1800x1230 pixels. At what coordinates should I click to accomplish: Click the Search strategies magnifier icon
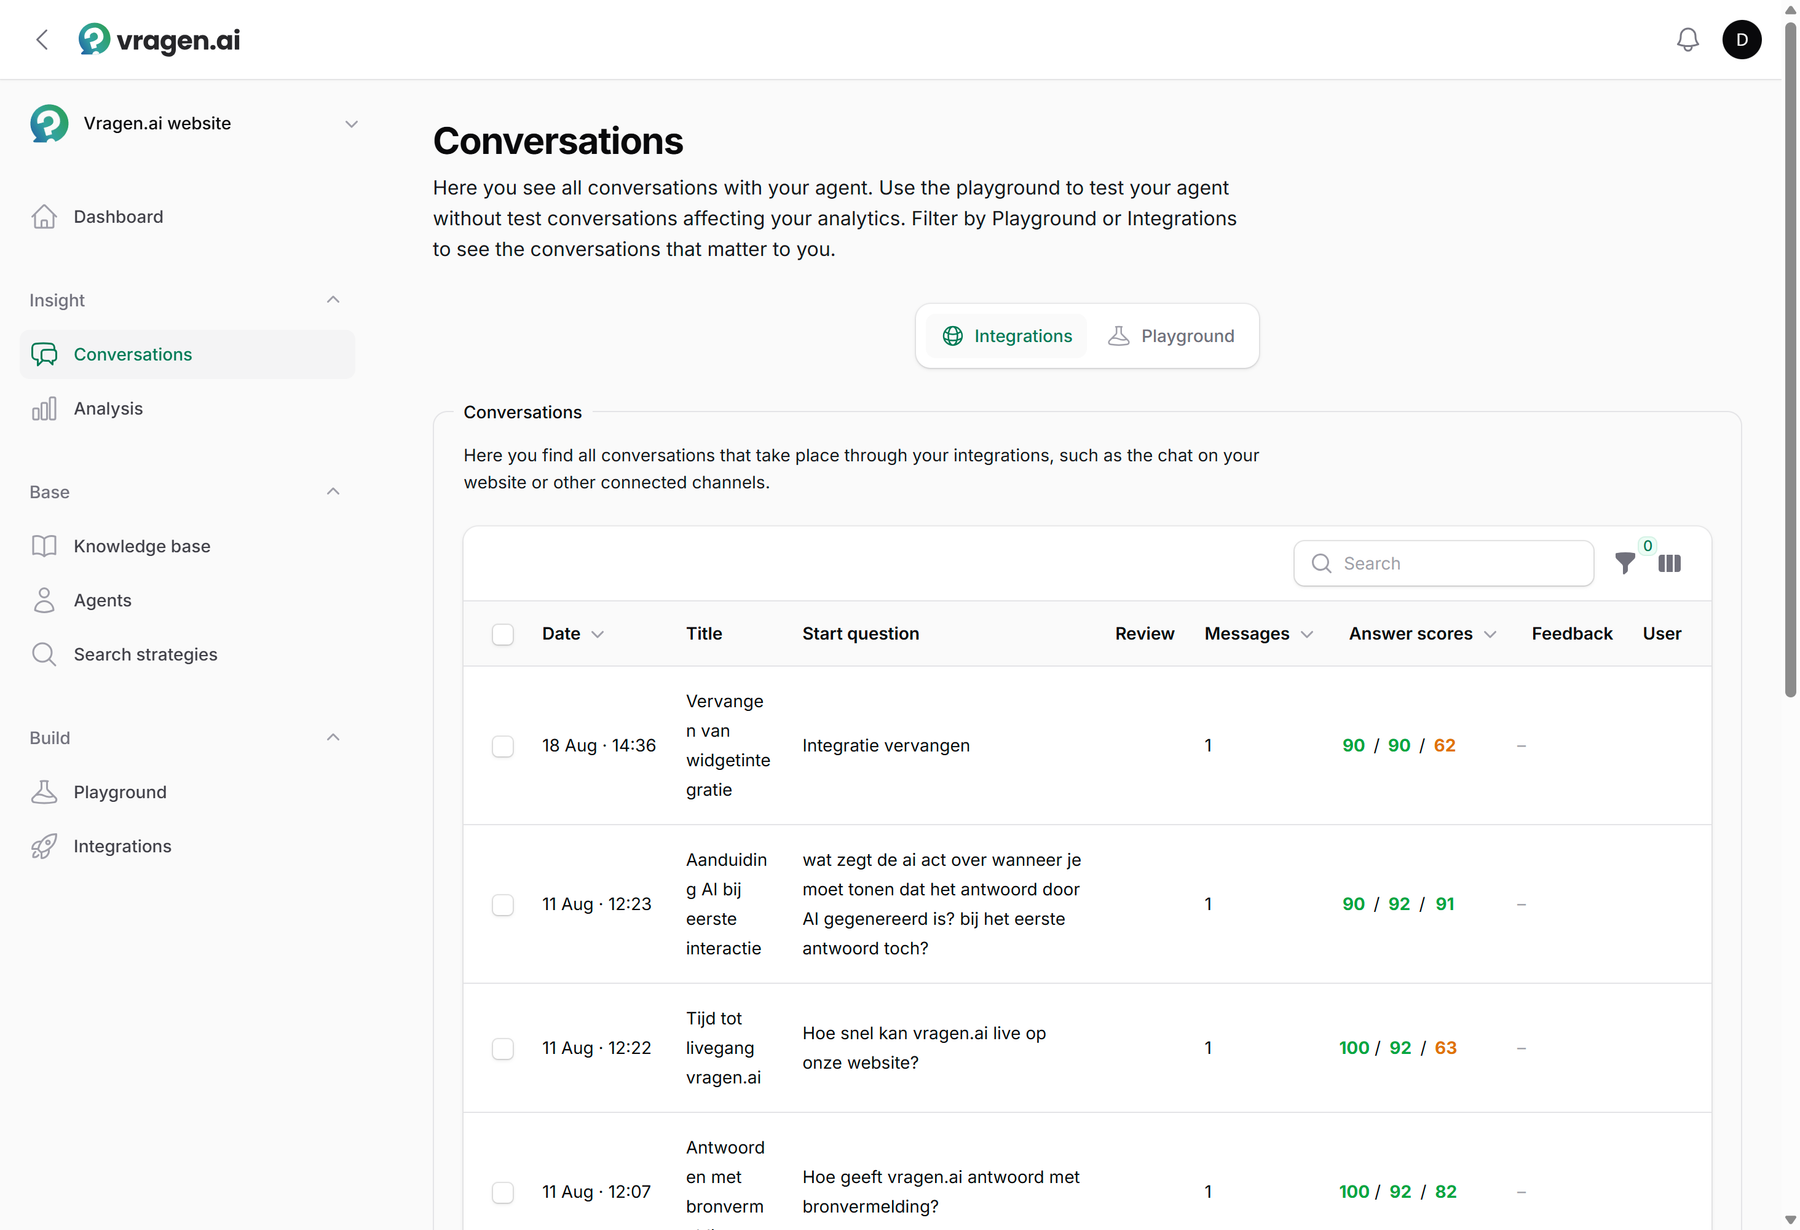pyautogui.click(x=44, y=654)
